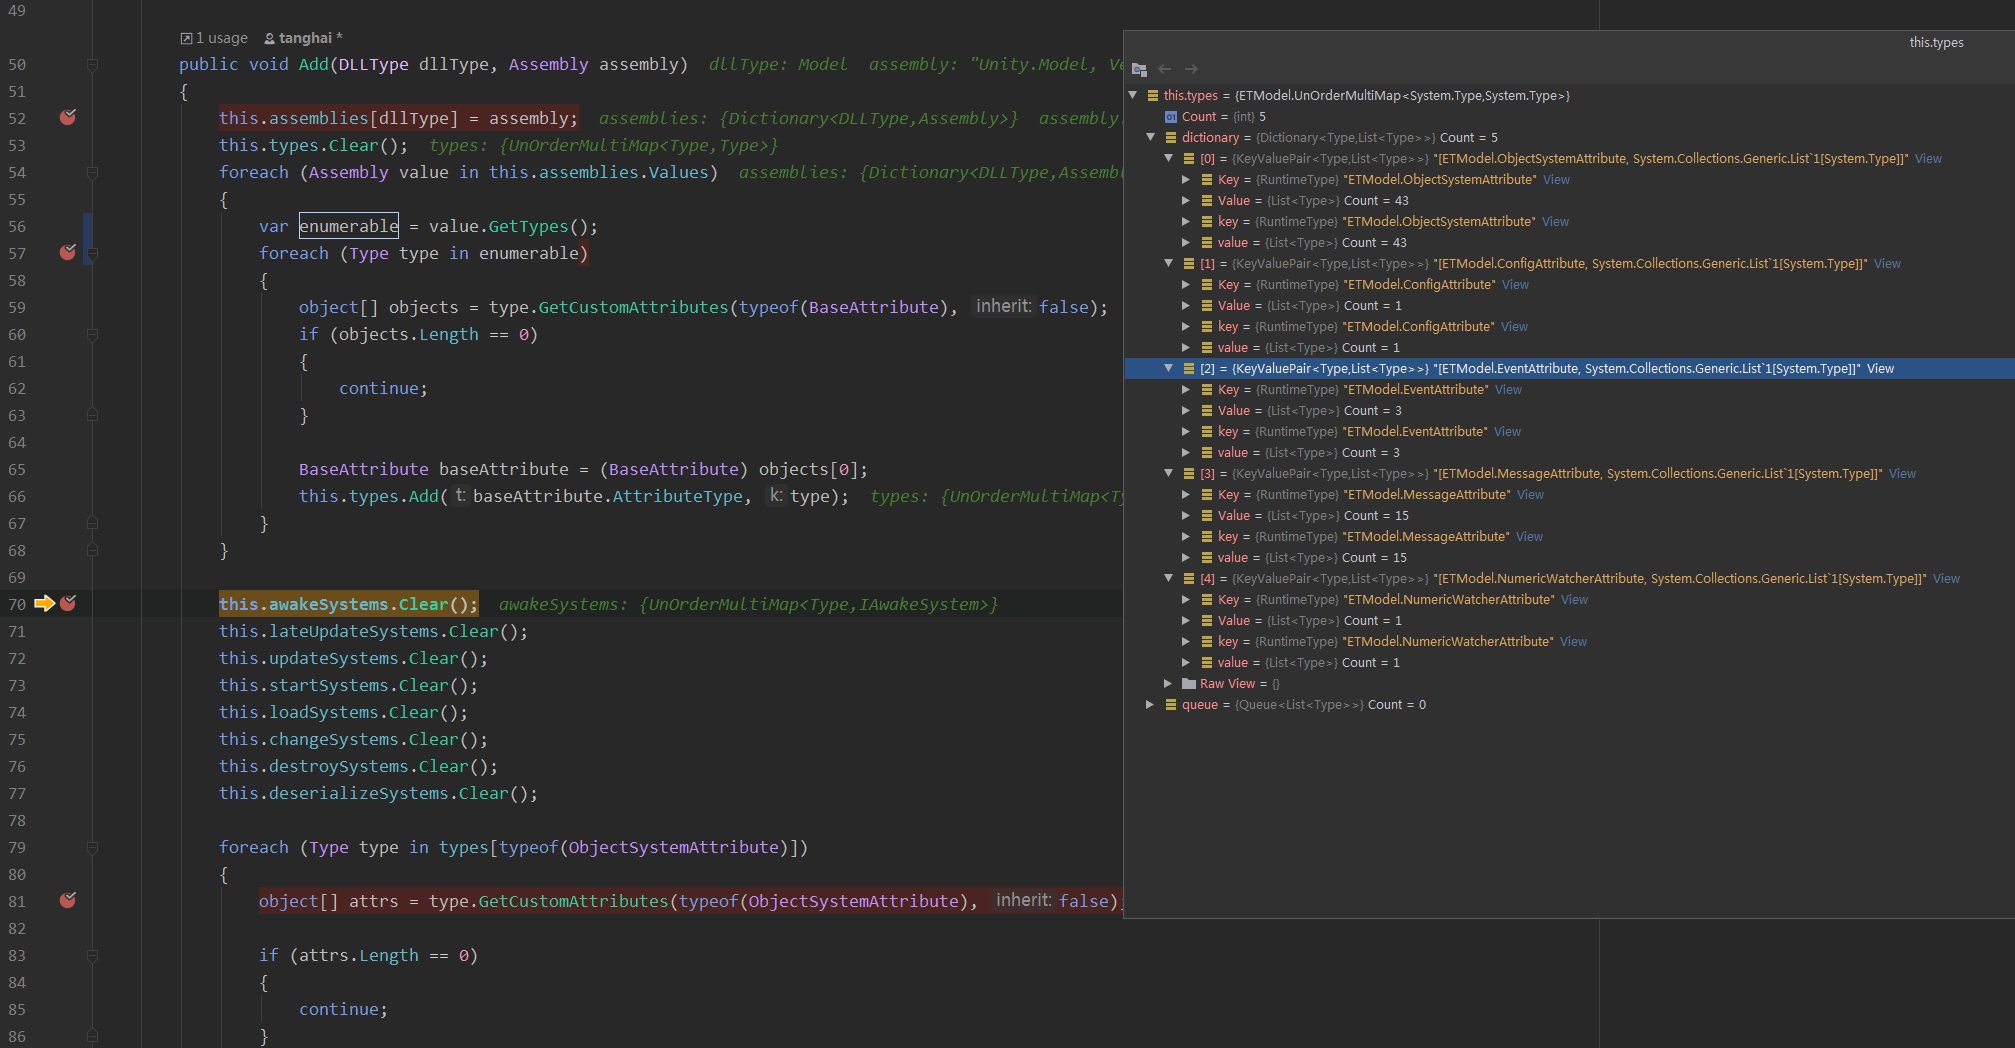Collapse the [1] ConfigAttribute entry
This screenshot has height=1048, width=2015.
1168,263
